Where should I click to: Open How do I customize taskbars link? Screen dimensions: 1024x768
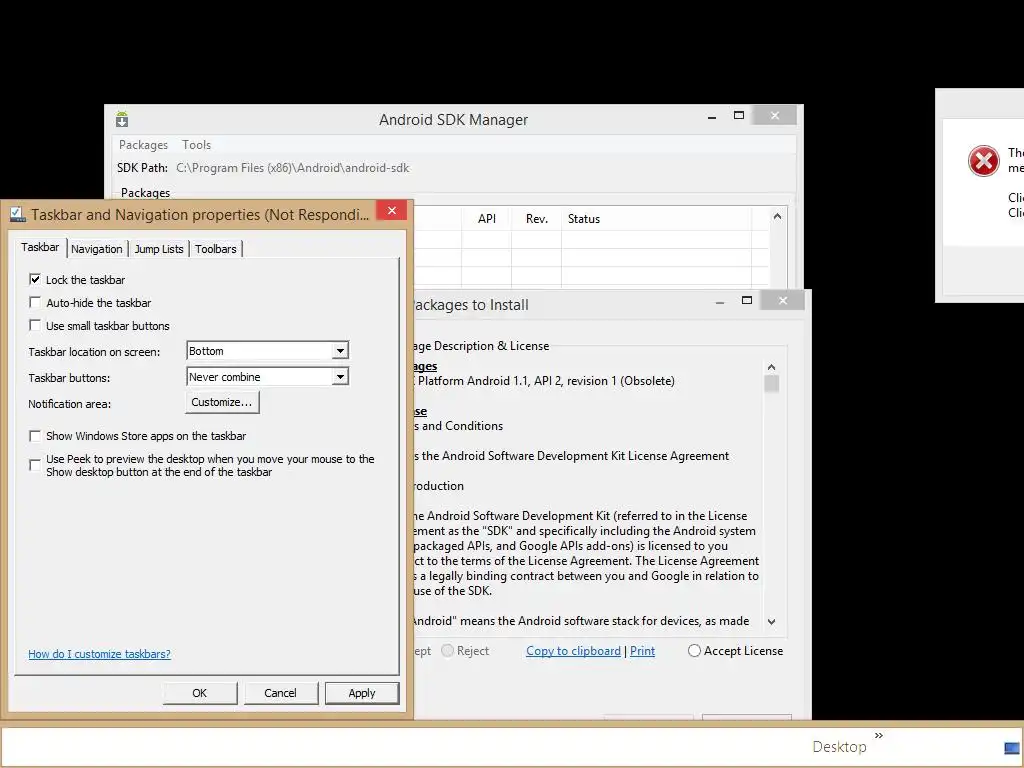pyautogui.click(x=99, y=654)
